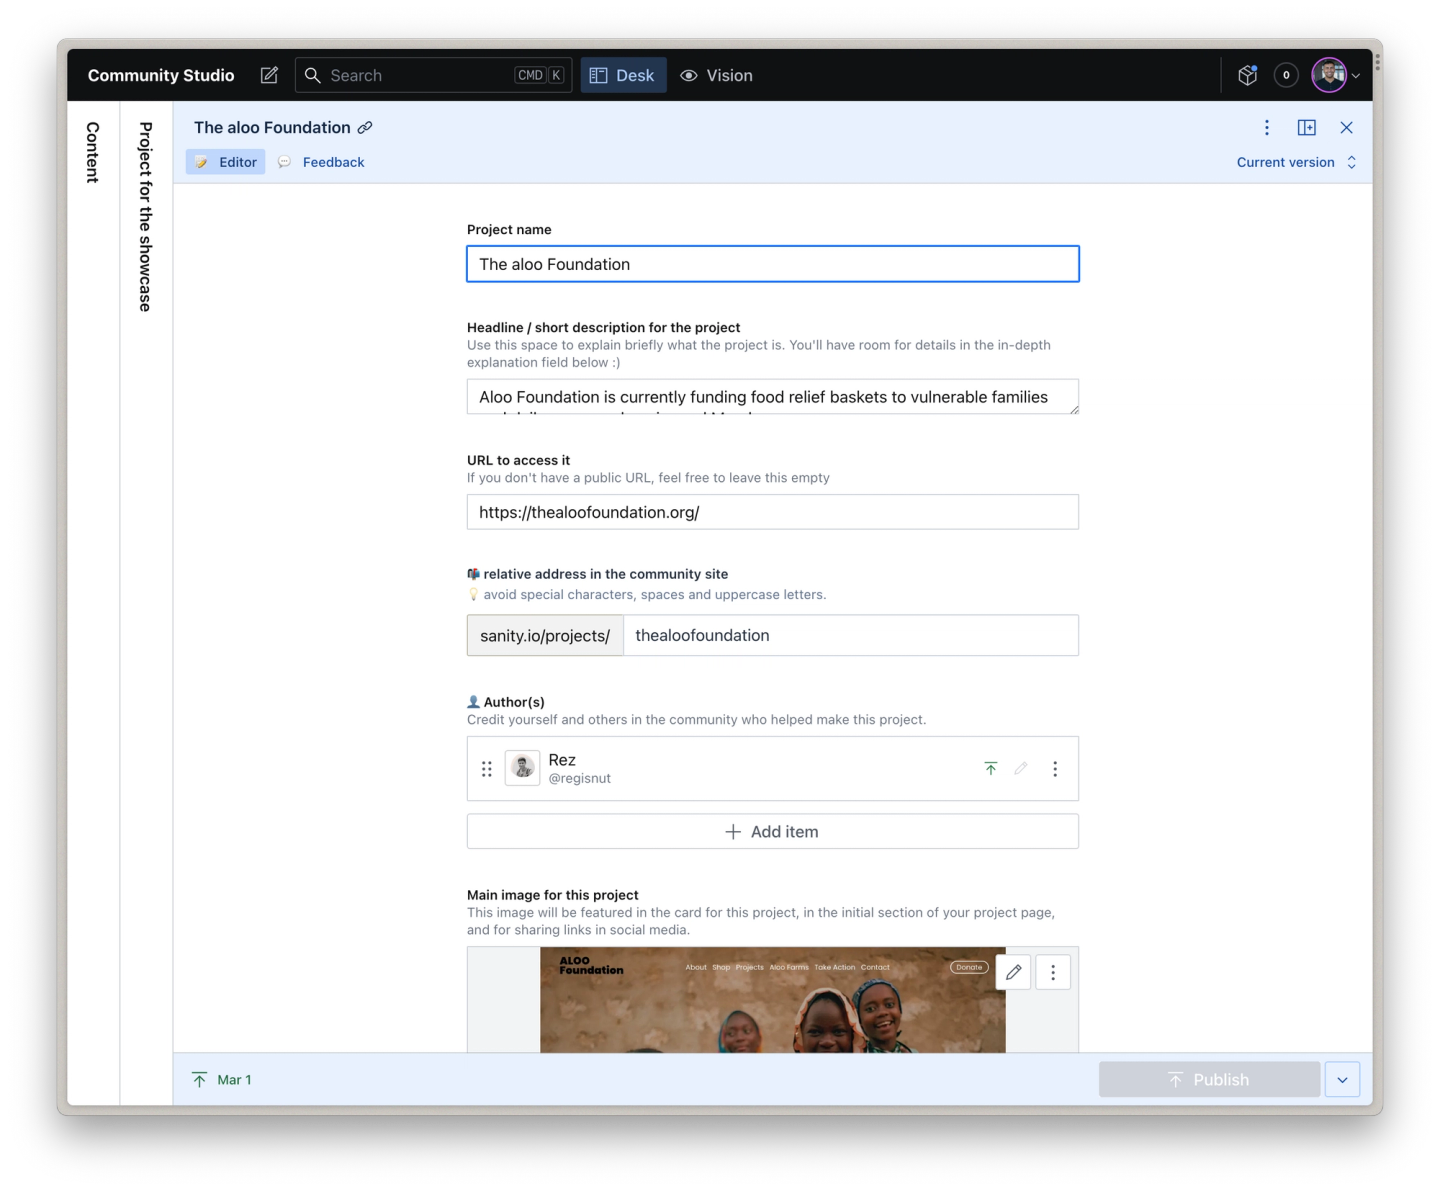Viewport: 1440px width, 1191px height.
Task: Click the edit pencil icon for author Rez
Action: (1021, 768)
